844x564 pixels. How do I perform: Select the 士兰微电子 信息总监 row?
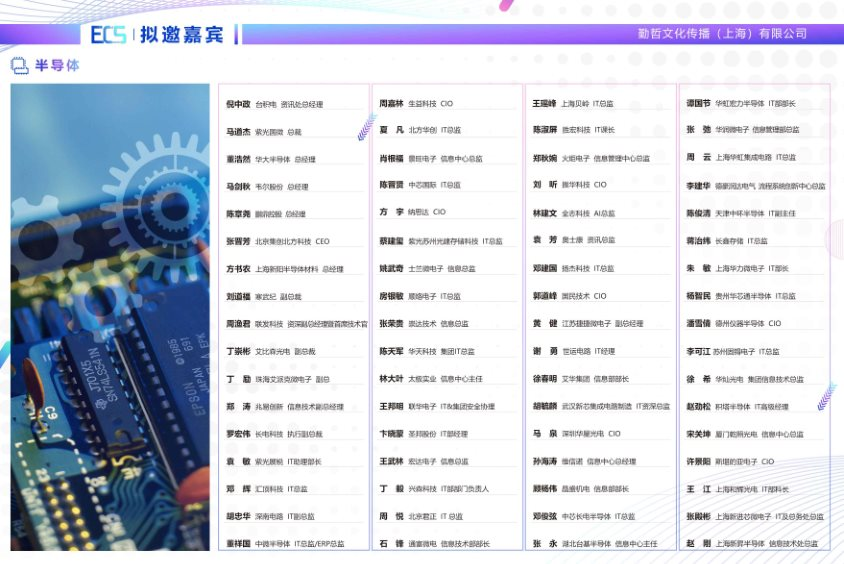427,269
